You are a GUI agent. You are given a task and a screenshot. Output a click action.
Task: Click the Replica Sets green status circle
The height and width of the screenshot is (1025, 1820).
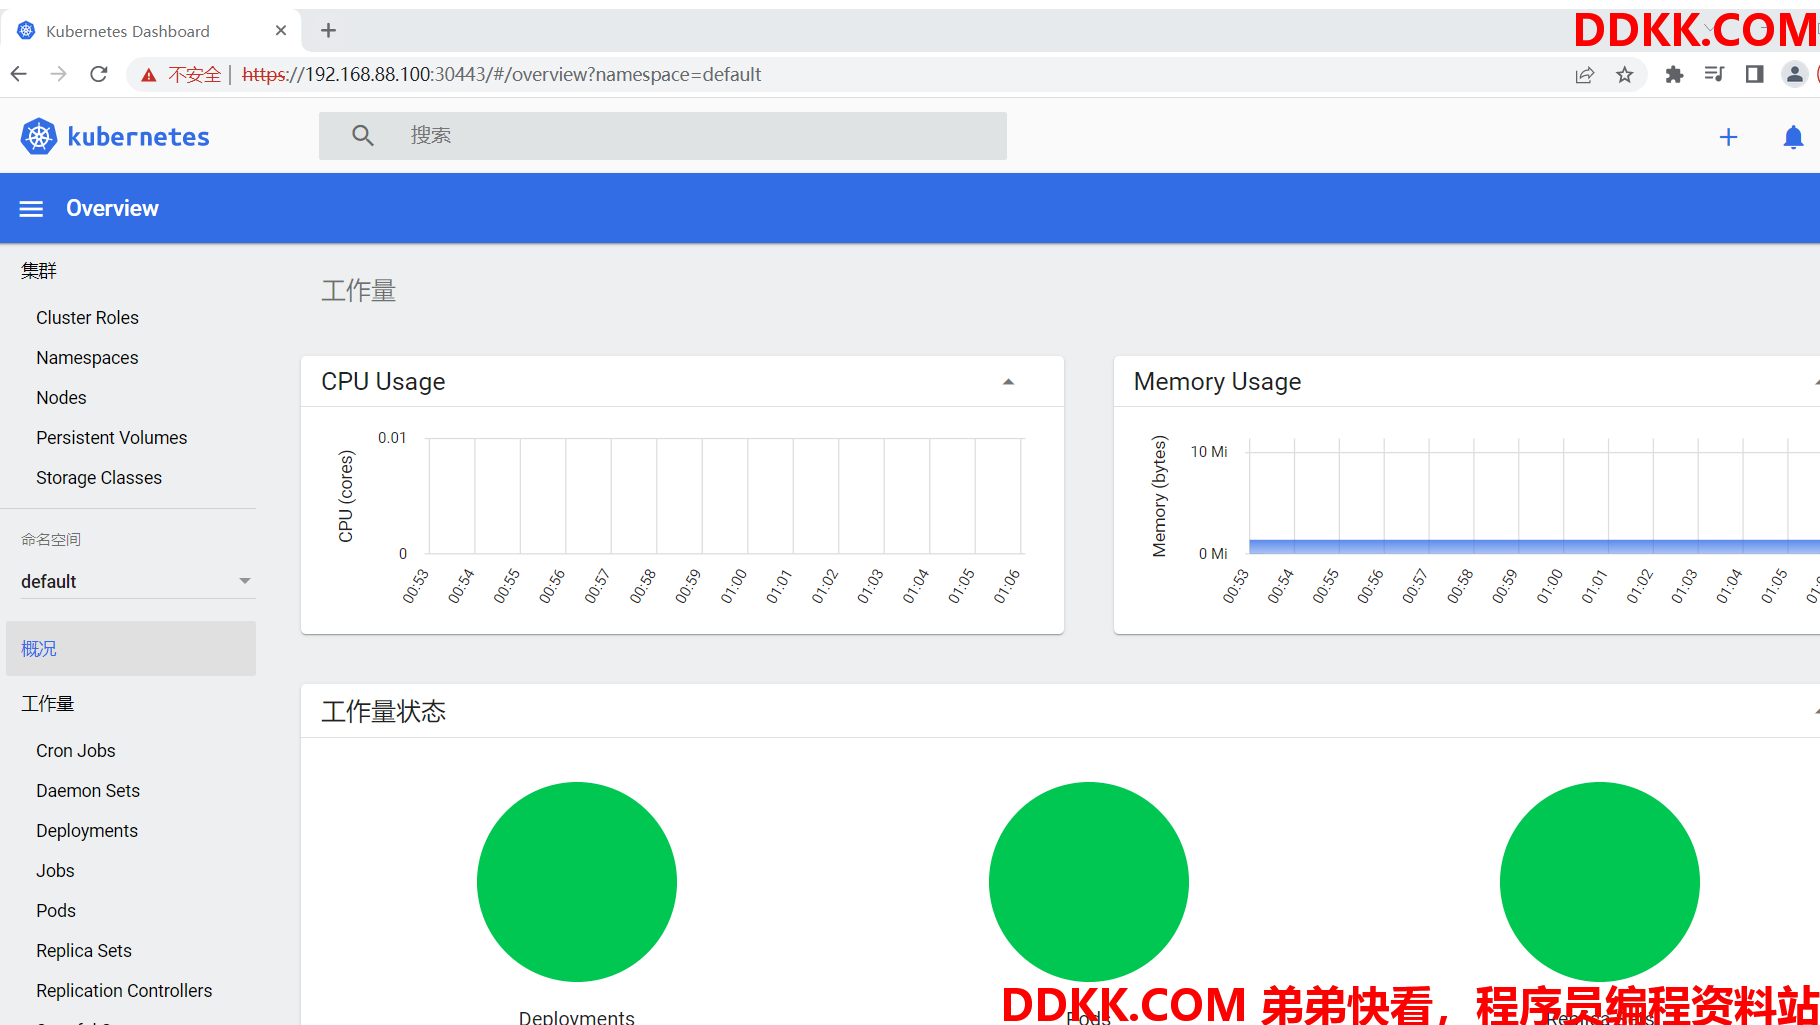click(x=1600, y=882)
